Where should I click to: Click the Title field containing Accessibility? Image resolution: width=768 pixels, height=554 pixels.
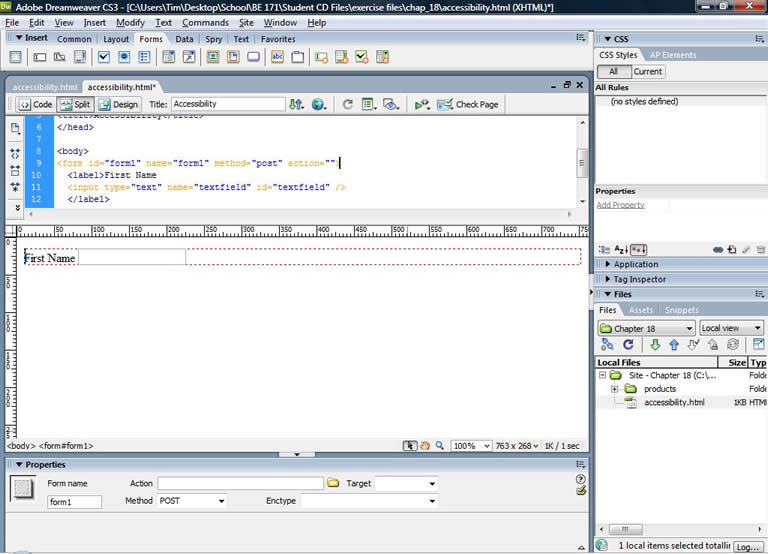tap(228, 104)
